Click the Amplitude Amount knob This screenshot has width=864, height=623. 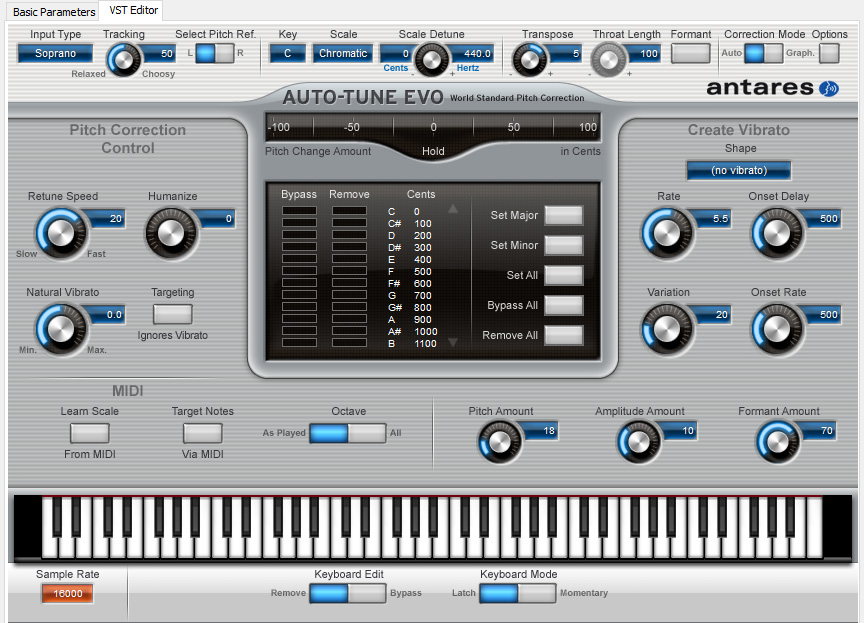click(x=639, y=442)
